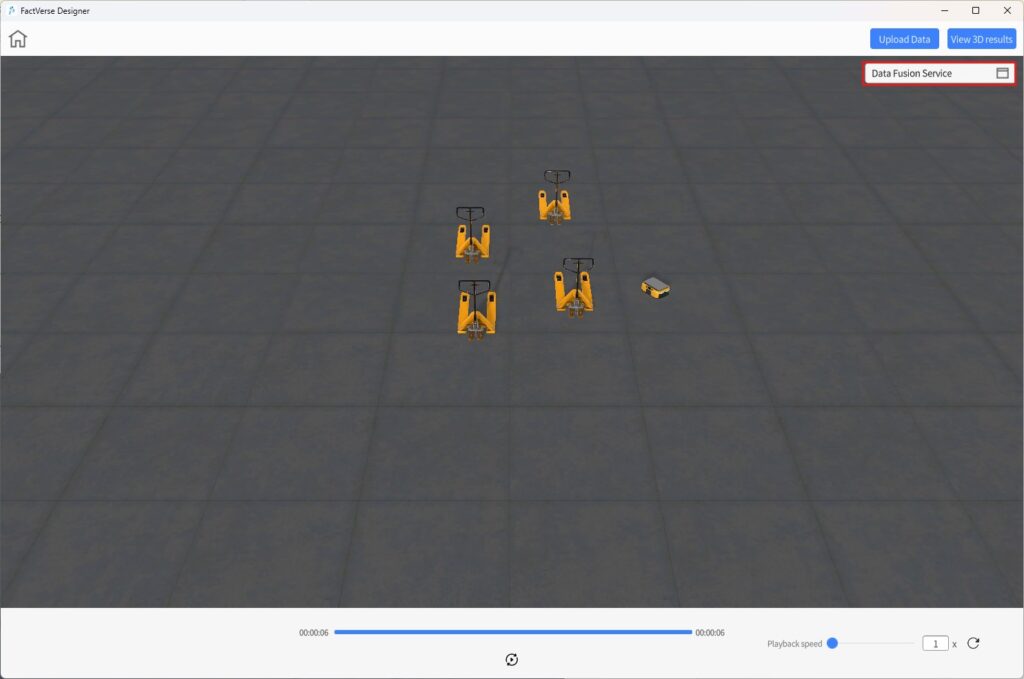Click the FactVerse Designer title bar app icon

pyautogui.click(x=11, y=10)
